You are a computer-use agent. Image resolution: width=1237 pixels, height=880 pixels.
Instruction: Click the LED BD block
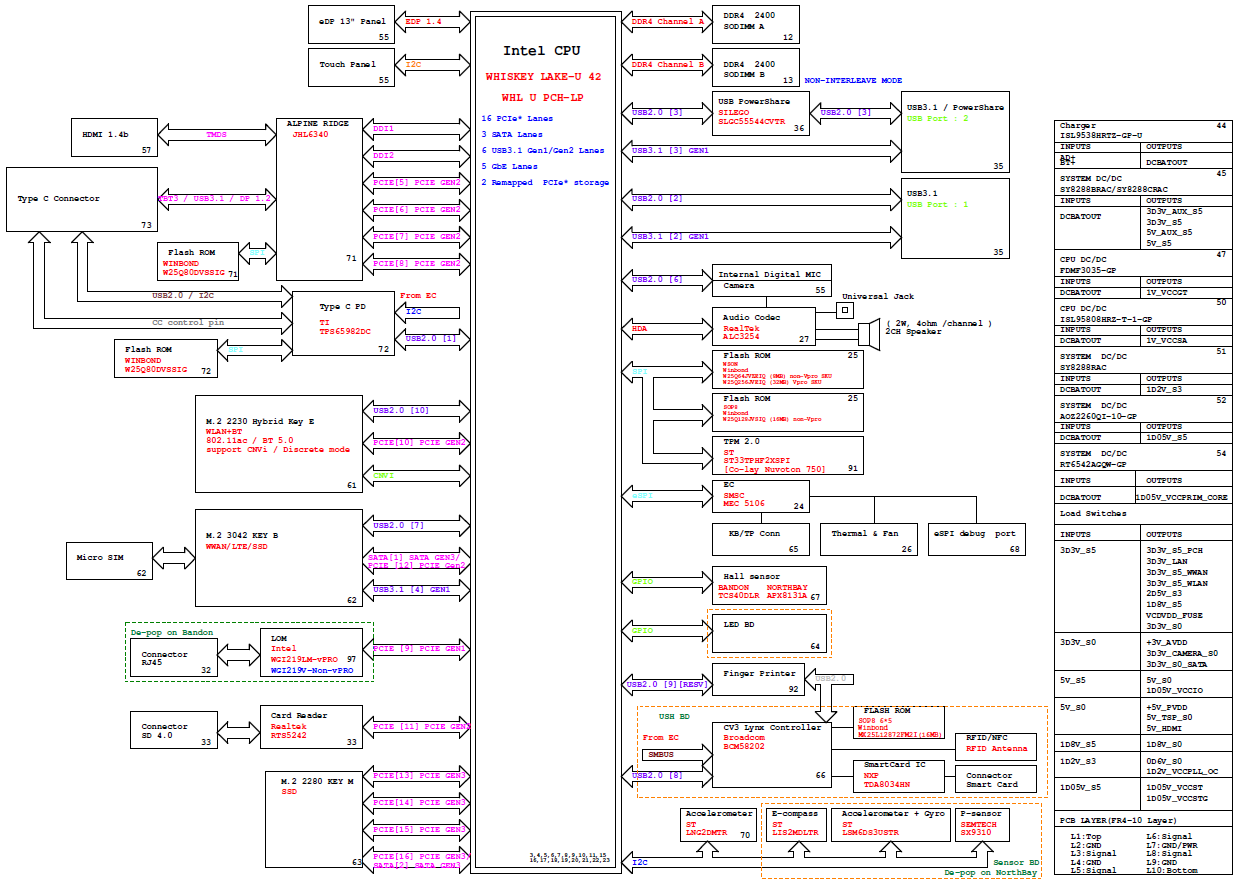click(770, 634)
